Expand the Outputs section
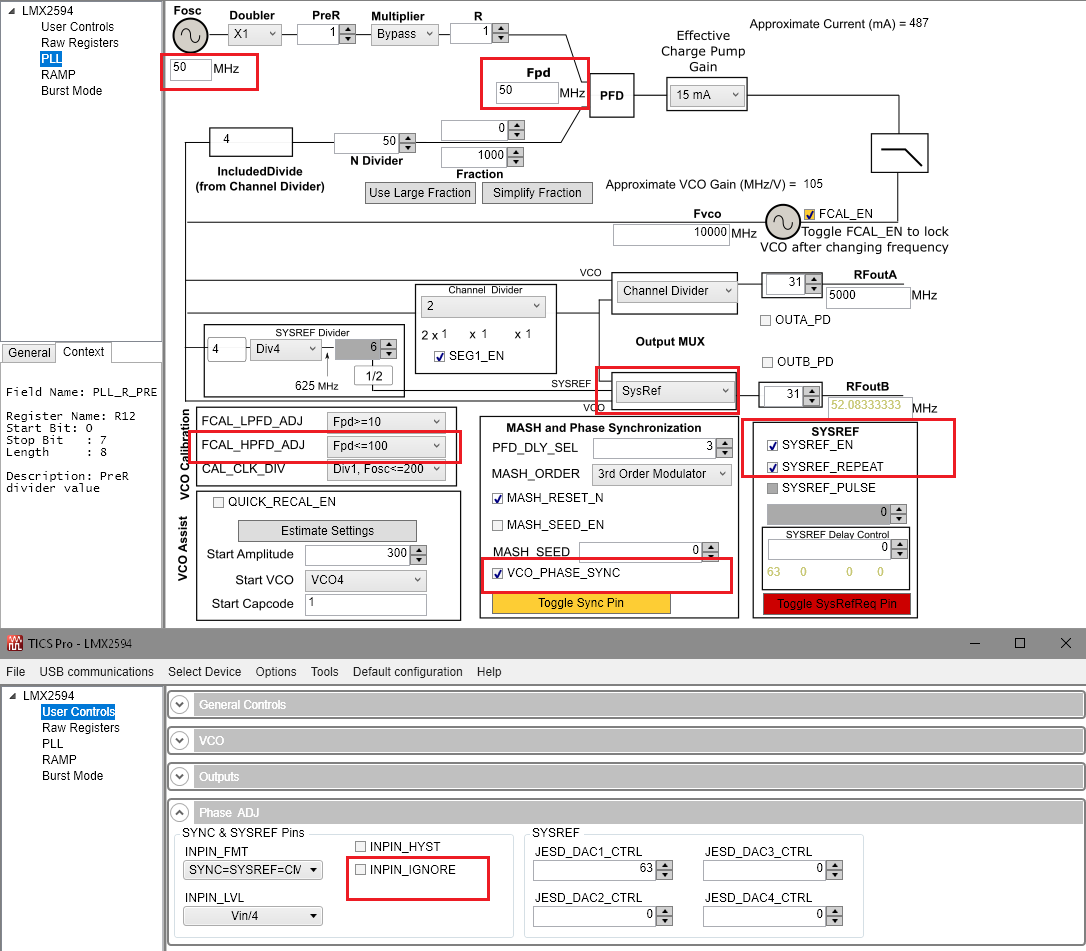 pyautogui.click(x=180, y=776)
